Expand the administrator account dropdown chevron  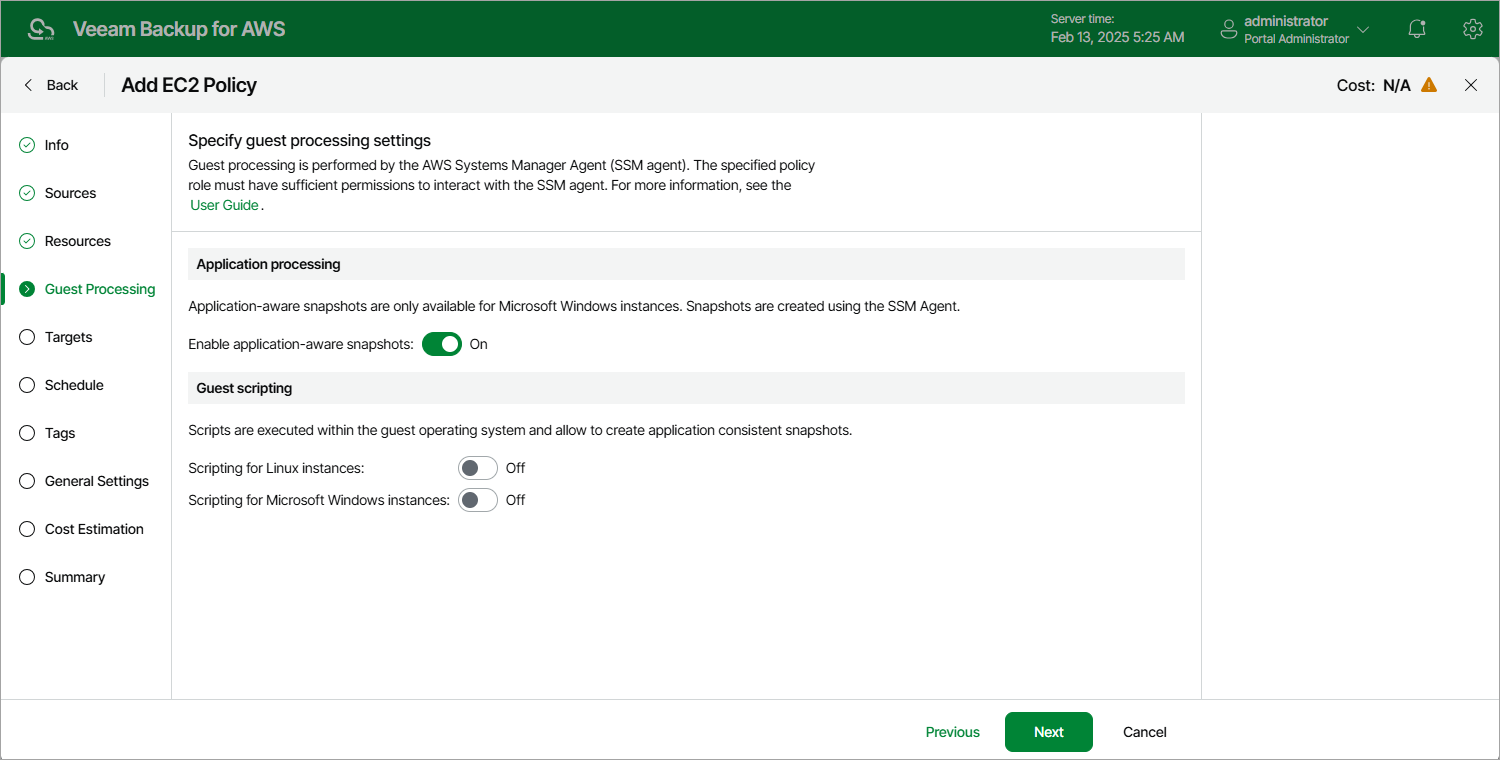point(1363,30)
